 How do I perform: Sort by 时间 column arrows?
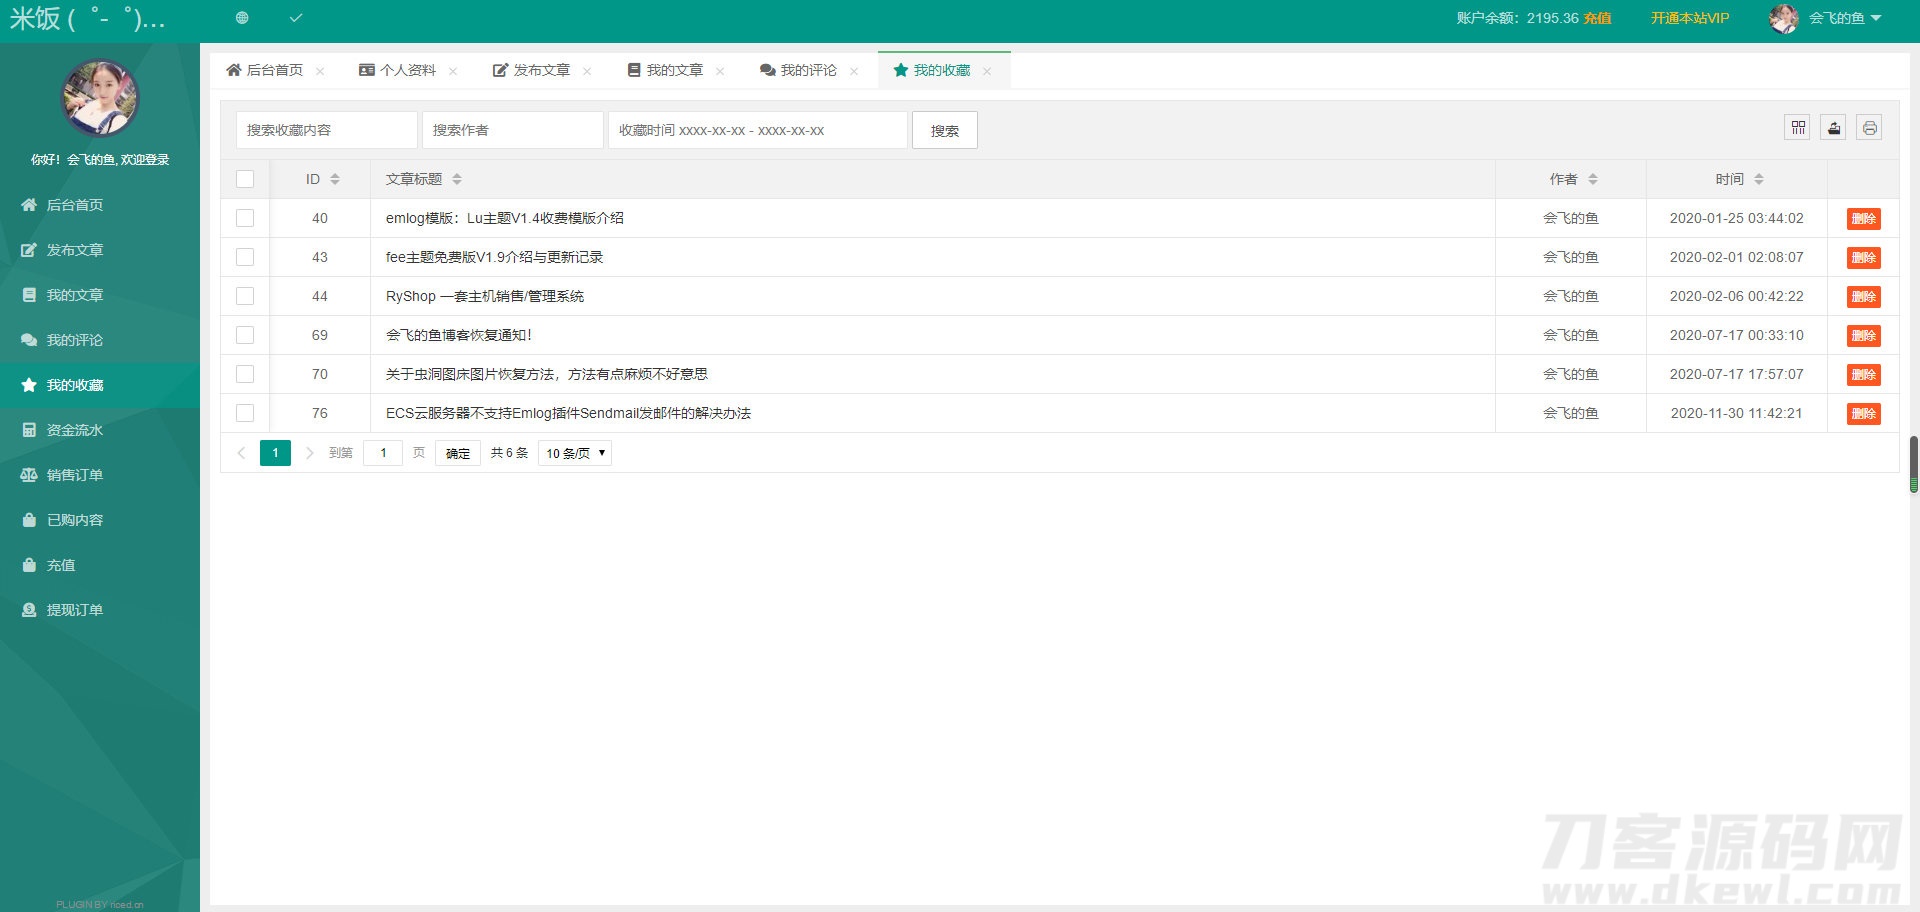pyautogui.click(x=1759, y=179)
